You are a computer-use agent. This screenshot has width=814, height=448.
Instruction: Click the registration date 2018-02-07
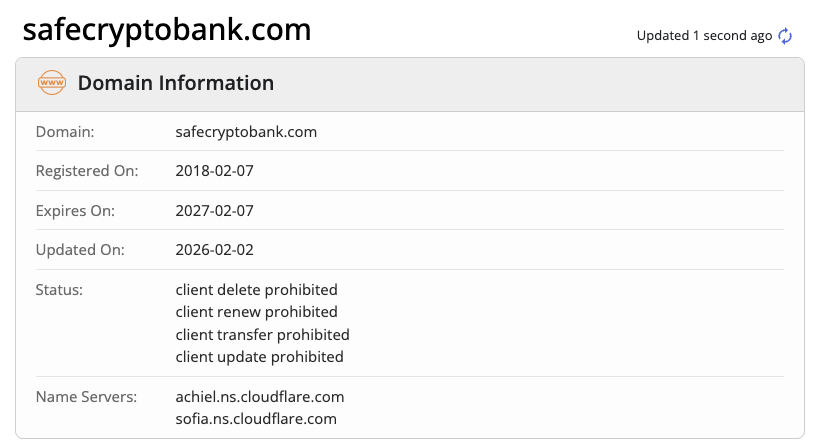pyautogui.click(x=214, y=171)
